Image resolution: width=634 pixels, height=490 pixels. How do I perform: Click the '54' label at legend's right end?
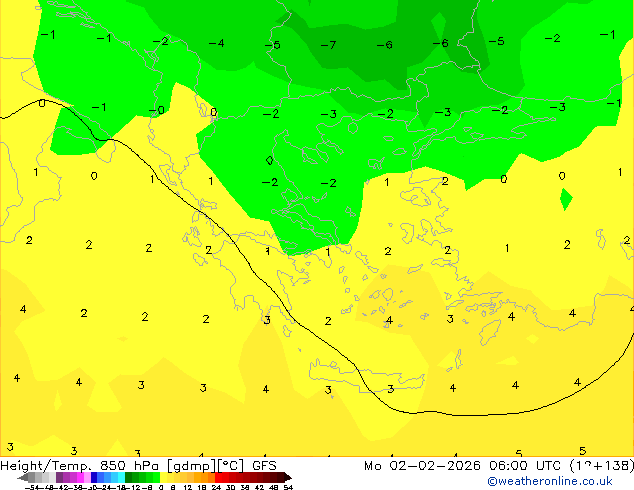tap(288, 487)
